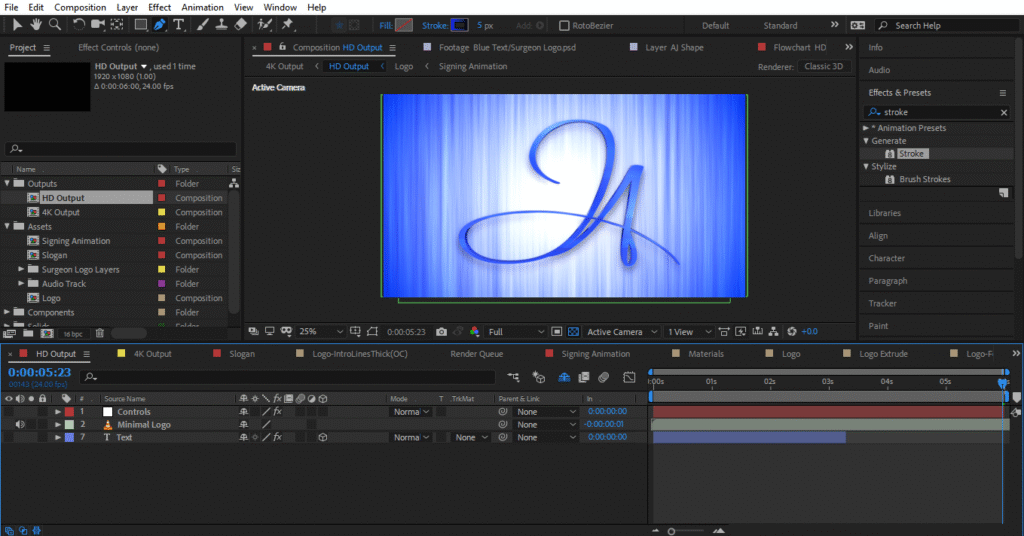Select the Type tool
This screenshot has width=1024, height=536.
tap(179, 25)
